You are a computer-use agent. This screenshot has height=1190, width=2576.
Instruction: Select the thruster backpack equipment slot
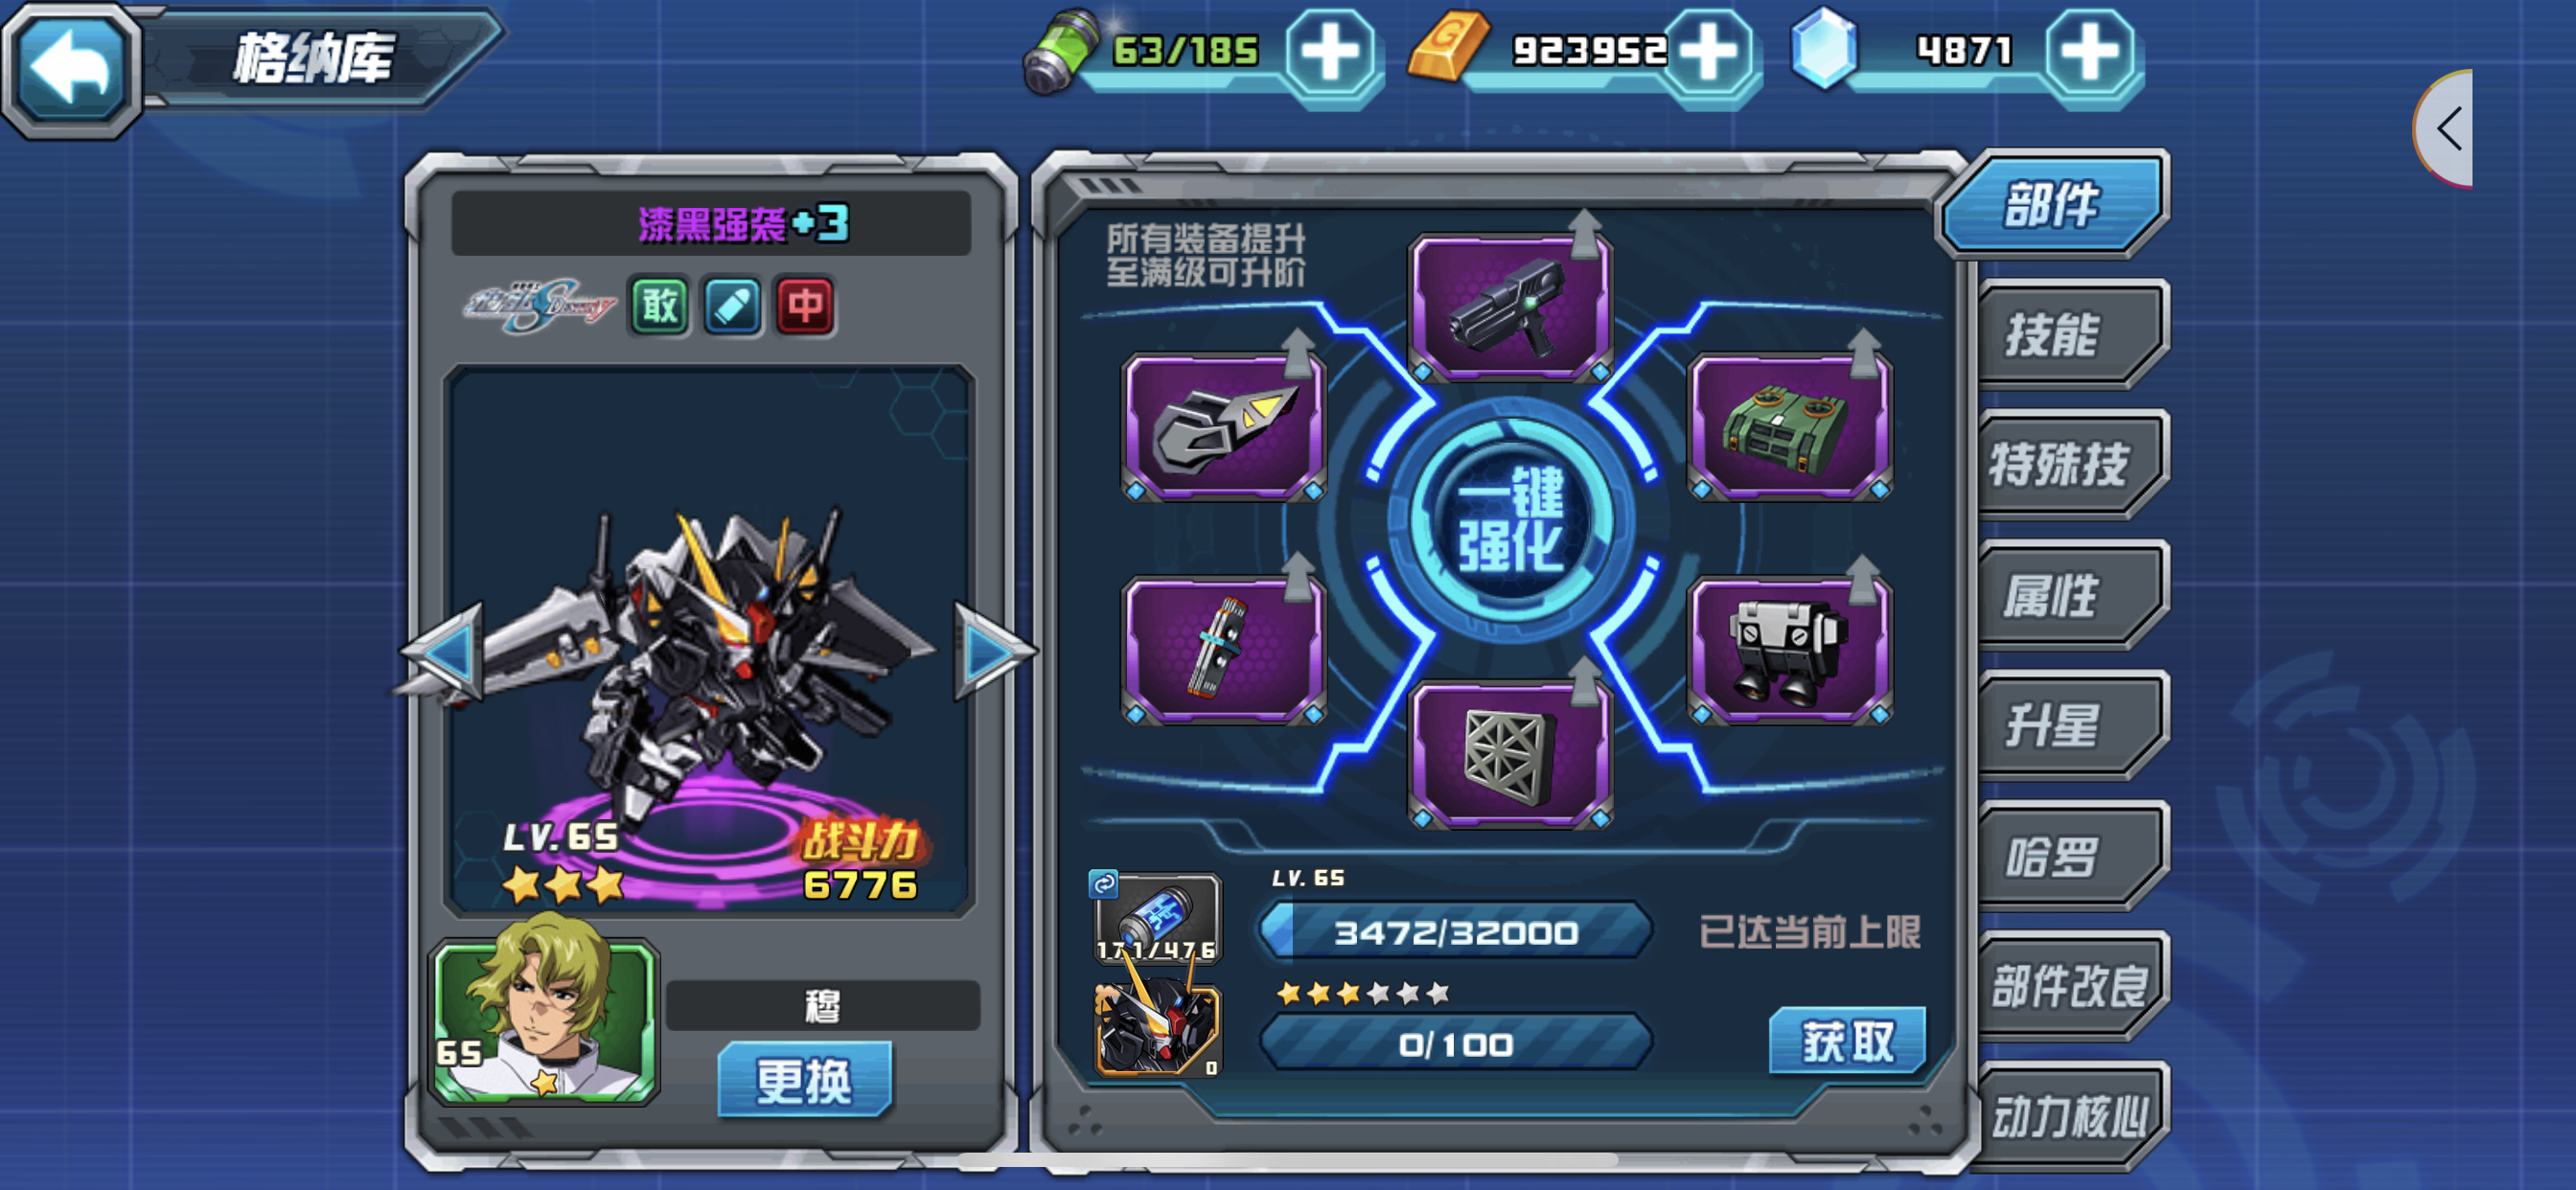[1789, 650]
